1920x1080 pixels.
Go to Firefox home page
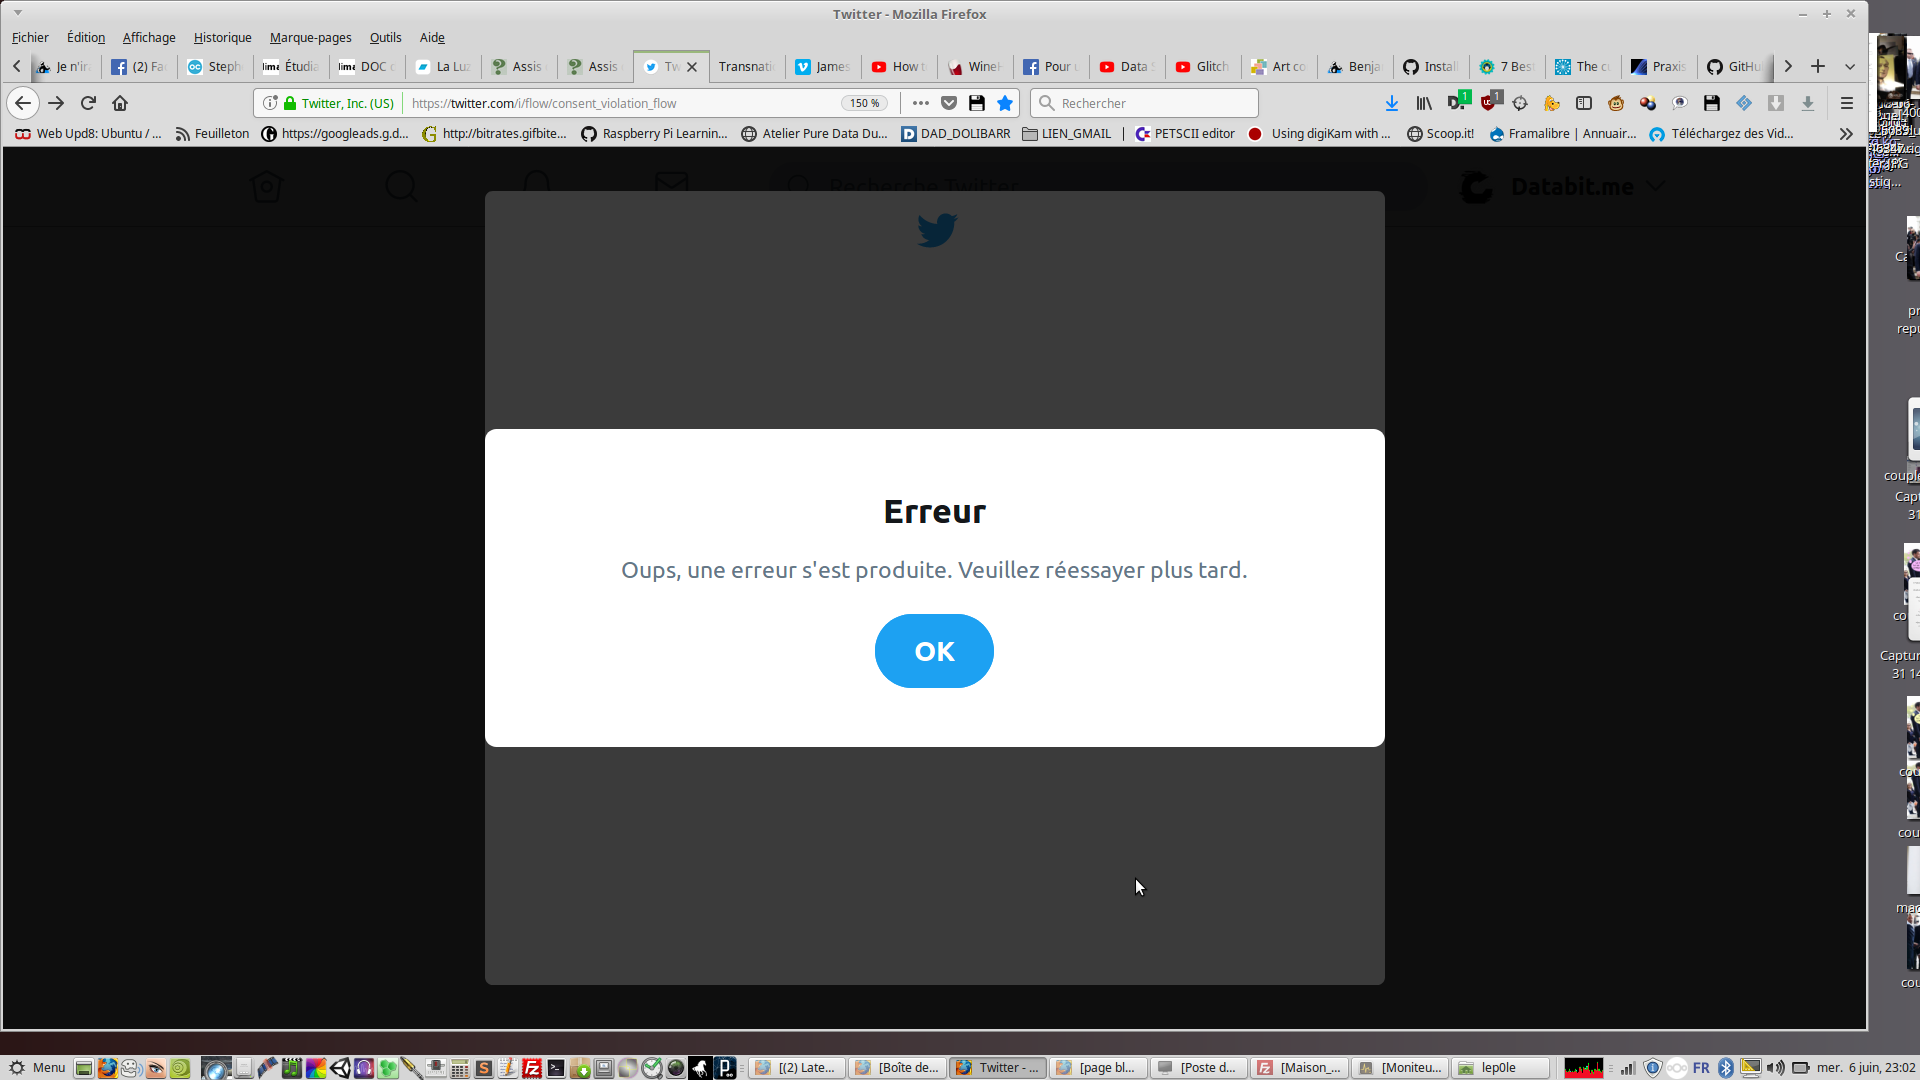coord(120,103)
